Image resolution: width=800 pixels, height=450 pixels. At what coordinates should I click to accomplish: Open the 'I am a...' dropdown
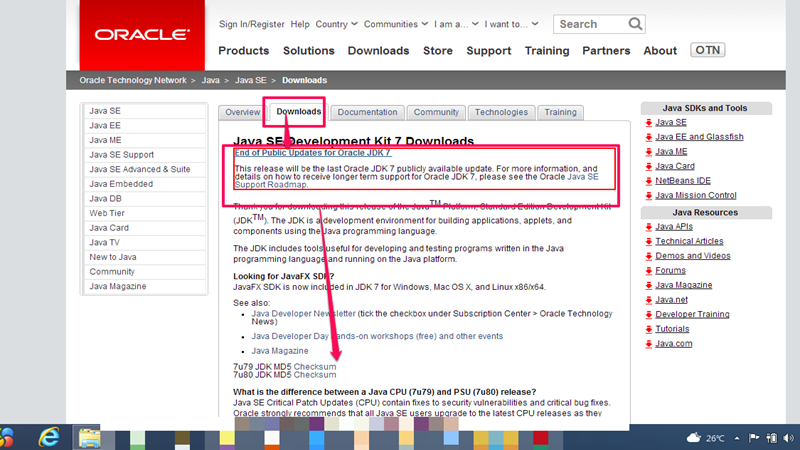click(456, 24)
